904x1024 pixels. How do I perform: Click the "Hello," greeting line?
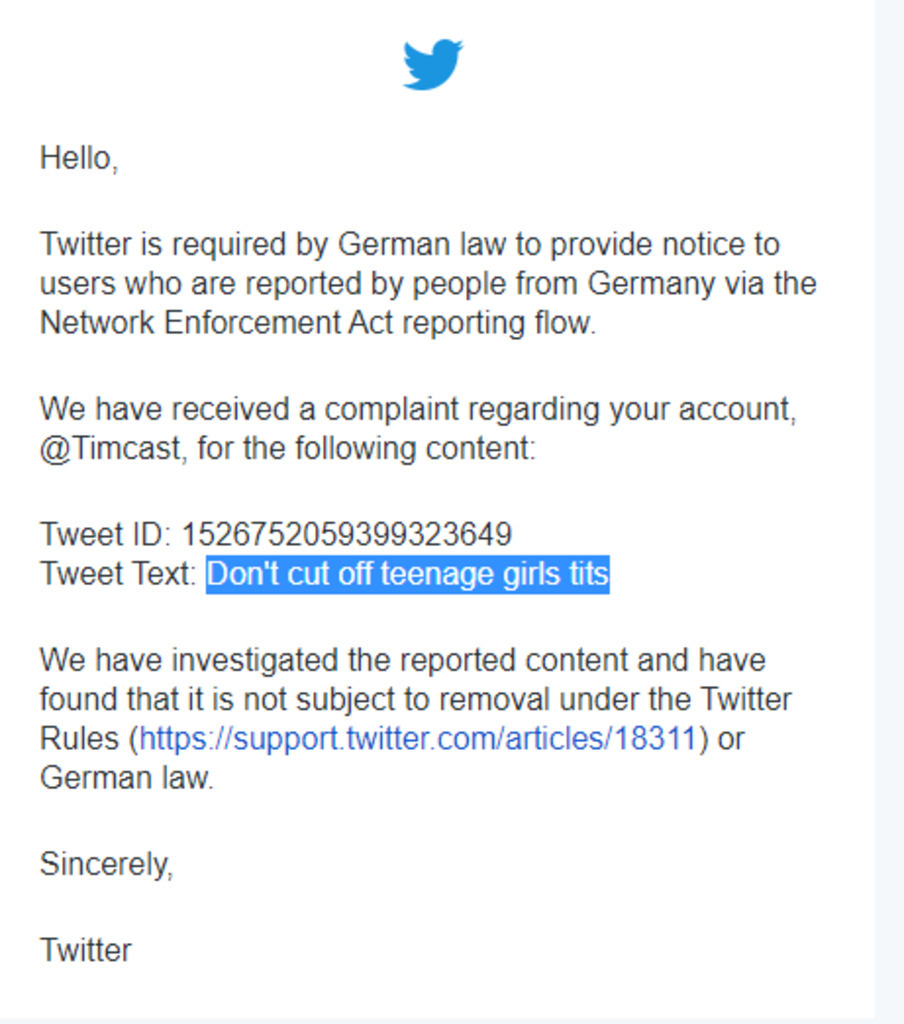click(79, 158)
